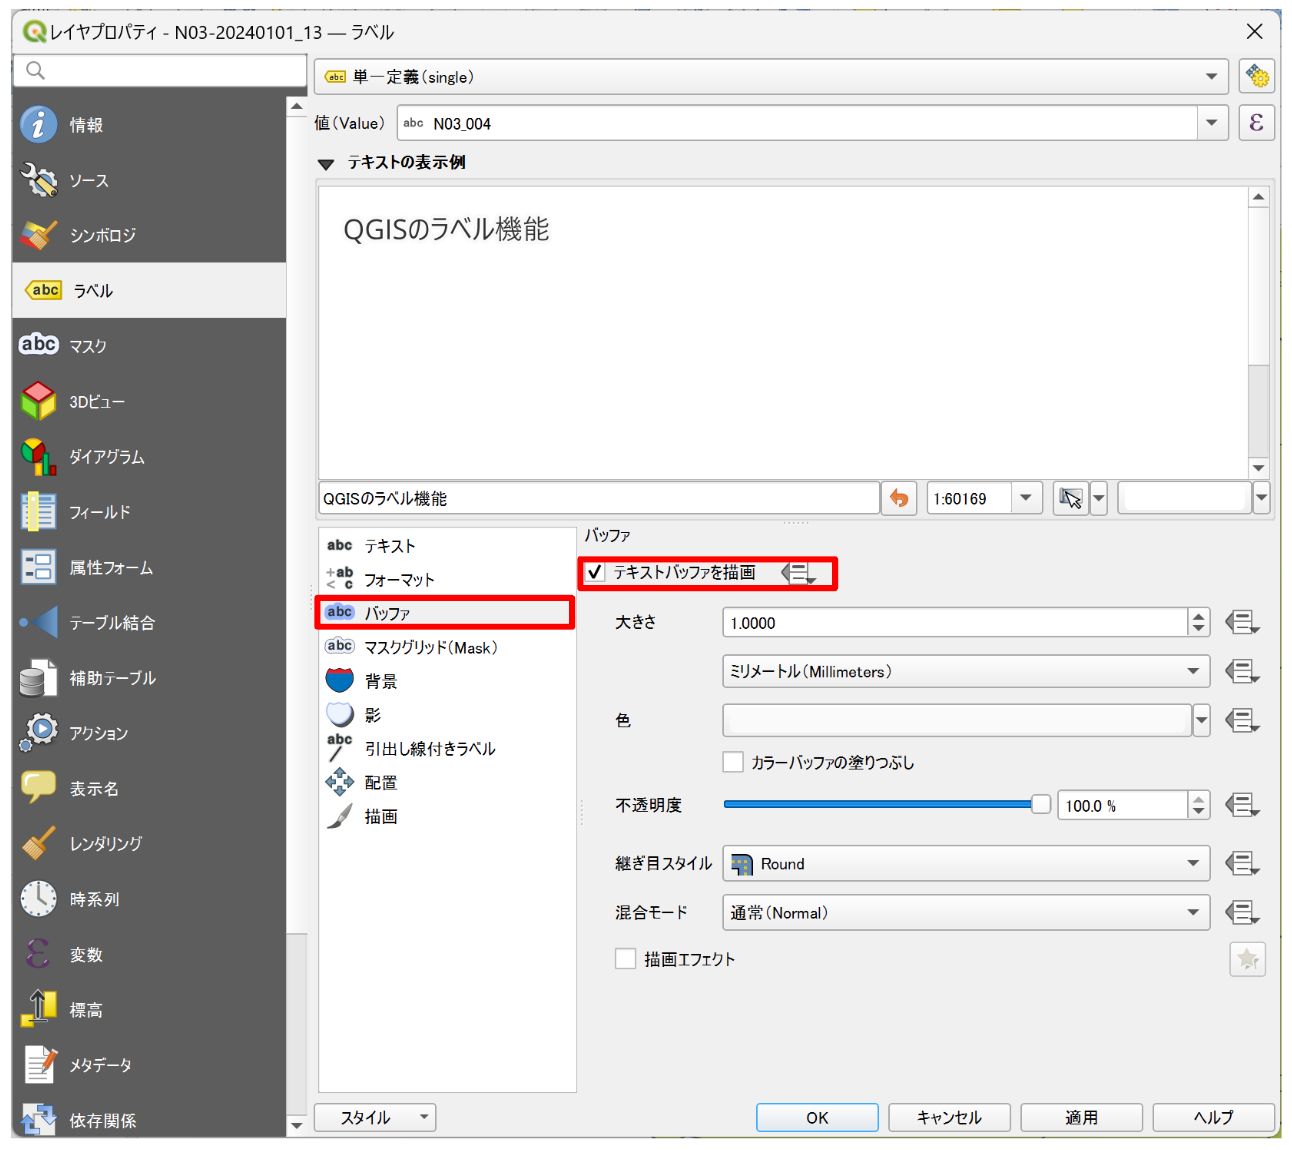Click the label engine settings icon
The height and width of the screenshot is (1150, 1292).
[1256, 77]
